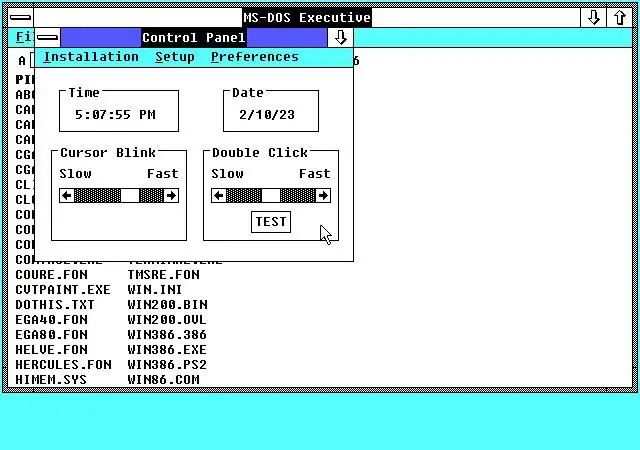
Task: Select COURE.FON in the file list
Action: (x=51, y=274)
